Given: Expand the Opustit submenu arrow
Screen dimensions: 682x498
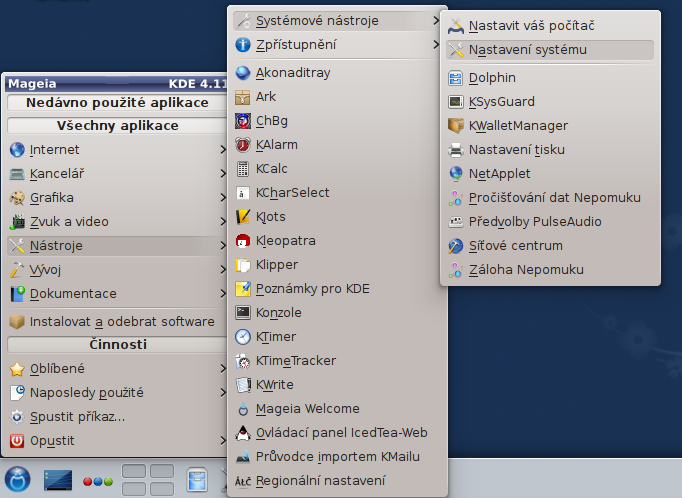Looking at the screenshot, I should tap(223, 441).
